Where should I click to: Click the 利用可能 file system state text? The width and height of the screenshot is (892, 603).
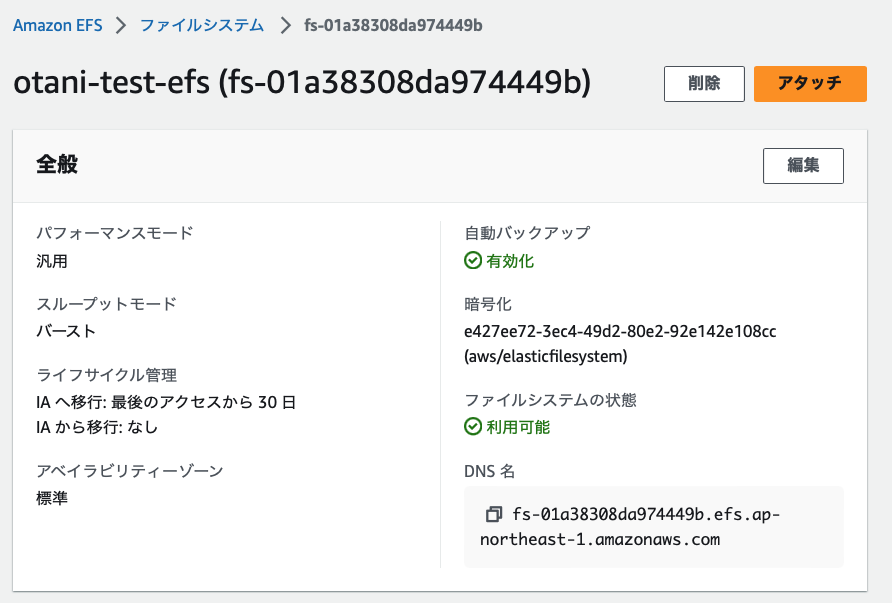[x=518, y=427]
